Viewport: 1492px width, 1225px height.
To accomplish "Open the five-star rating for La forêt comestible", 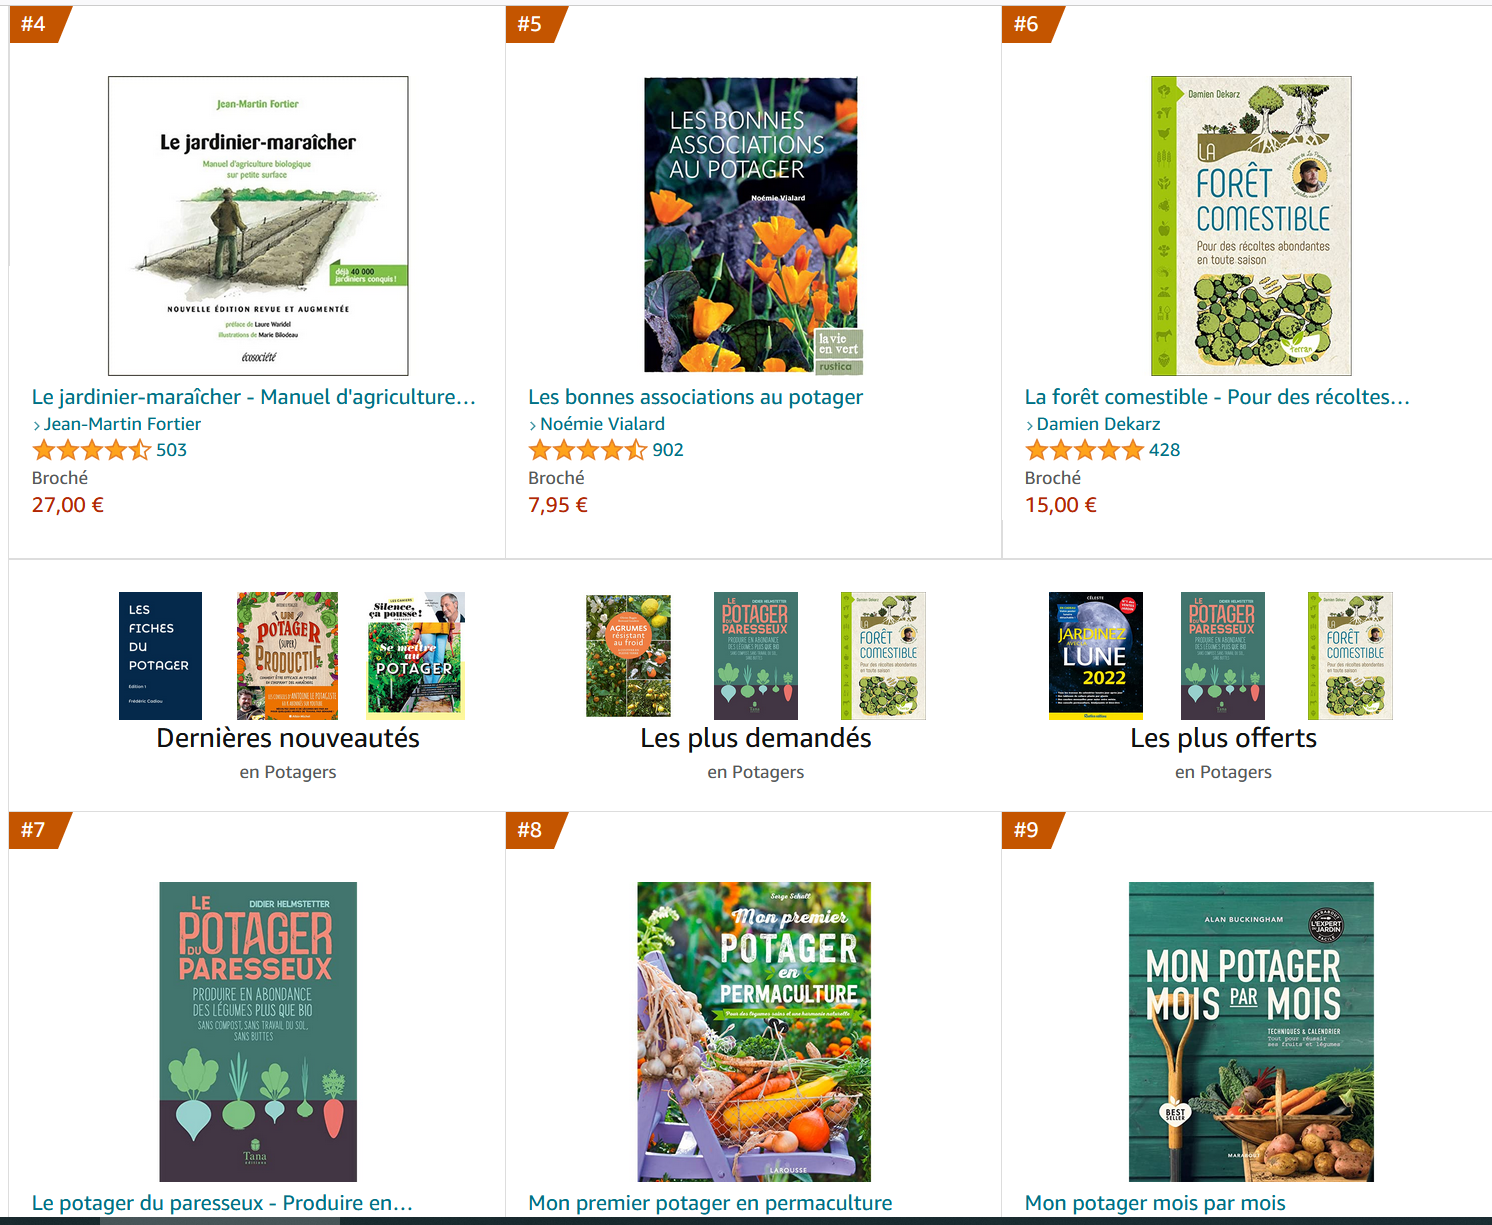I will (x=1084, y=450).
